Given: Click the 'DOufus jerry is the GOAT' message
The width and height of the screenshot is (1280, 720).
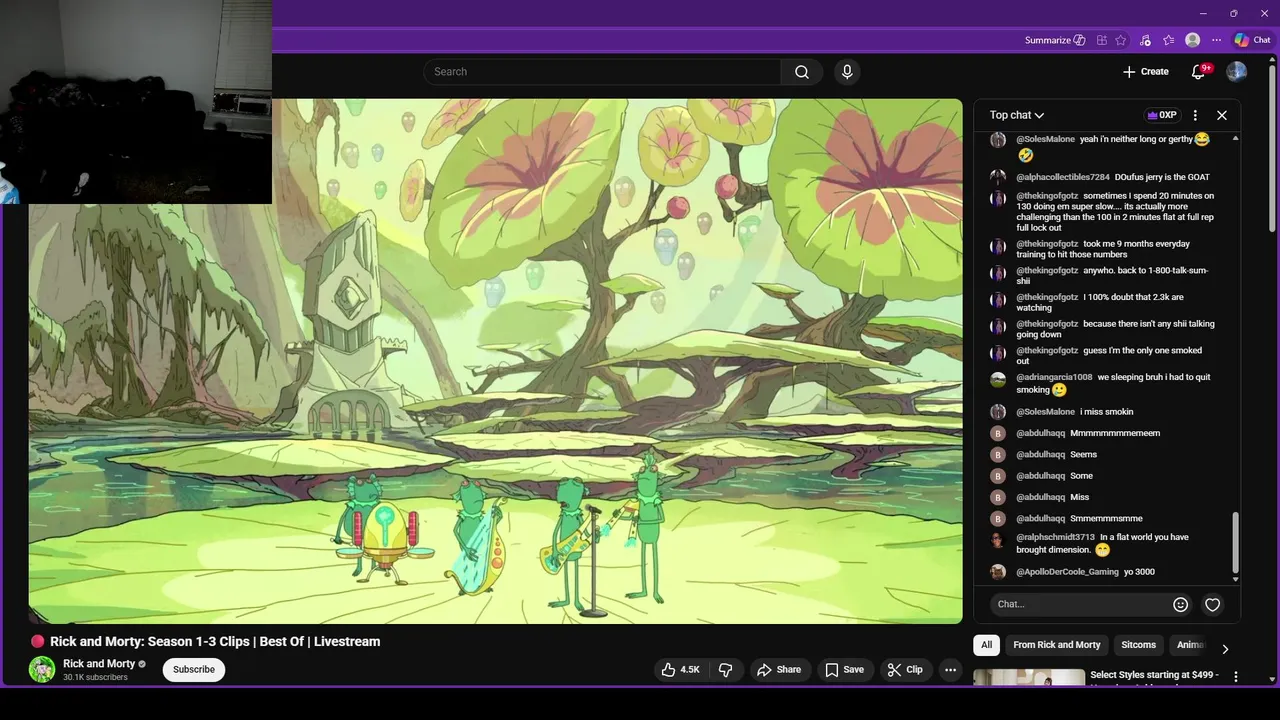Looking at the screenshot, I should pos(1162,177).
